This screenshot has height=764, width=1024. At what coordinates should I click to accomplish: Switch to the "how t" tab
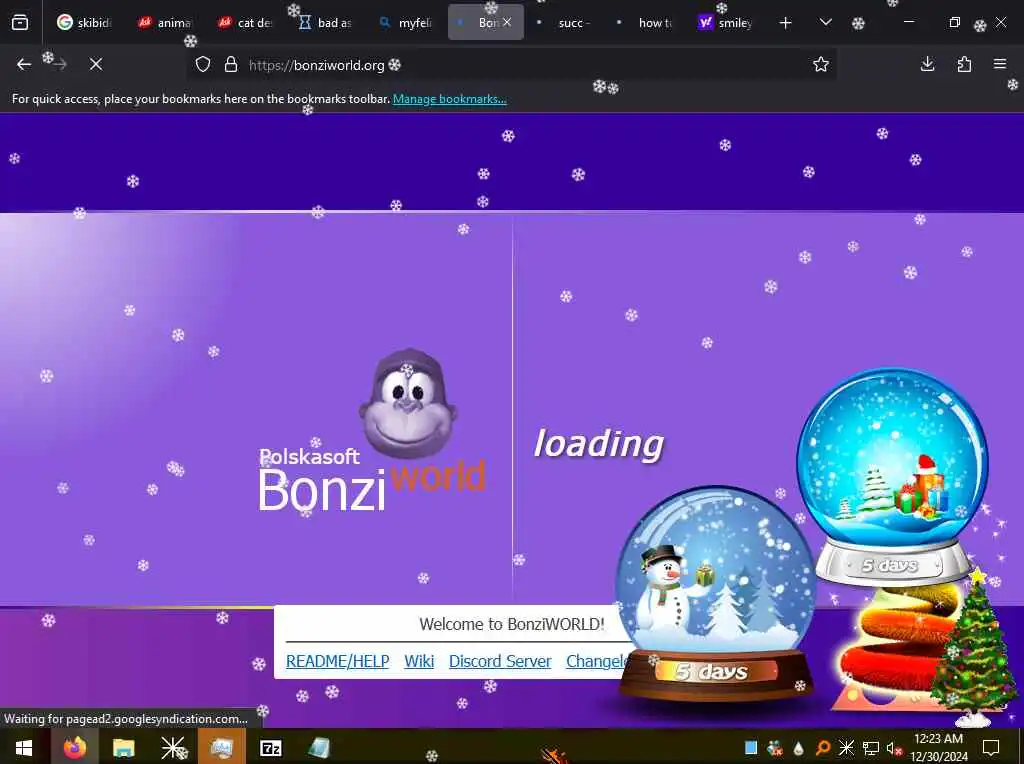pyautogui.click(x=646, y=23)
